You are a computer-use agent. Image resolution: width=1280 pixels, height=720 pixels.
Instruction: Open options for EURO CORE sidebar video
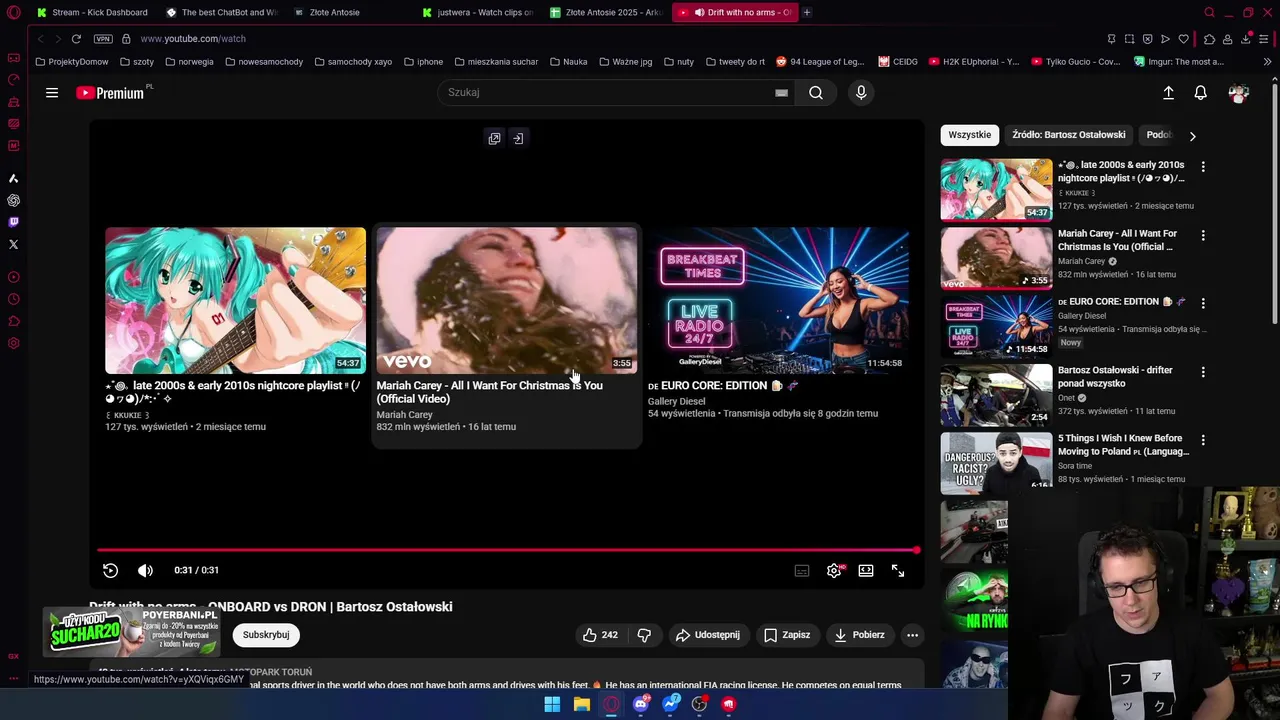click(1203, 303)
